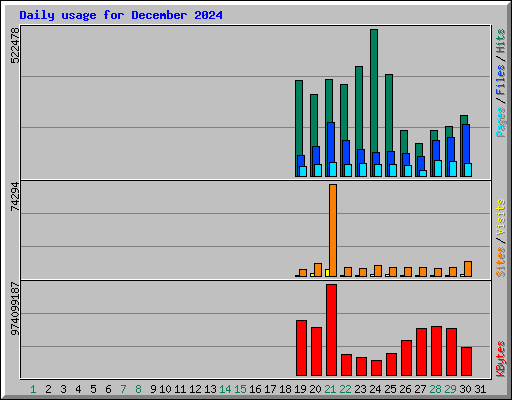The width and height of the screenshot is (512, 400).
Task: Click the day 28 label on the axis
Action: 435,389
